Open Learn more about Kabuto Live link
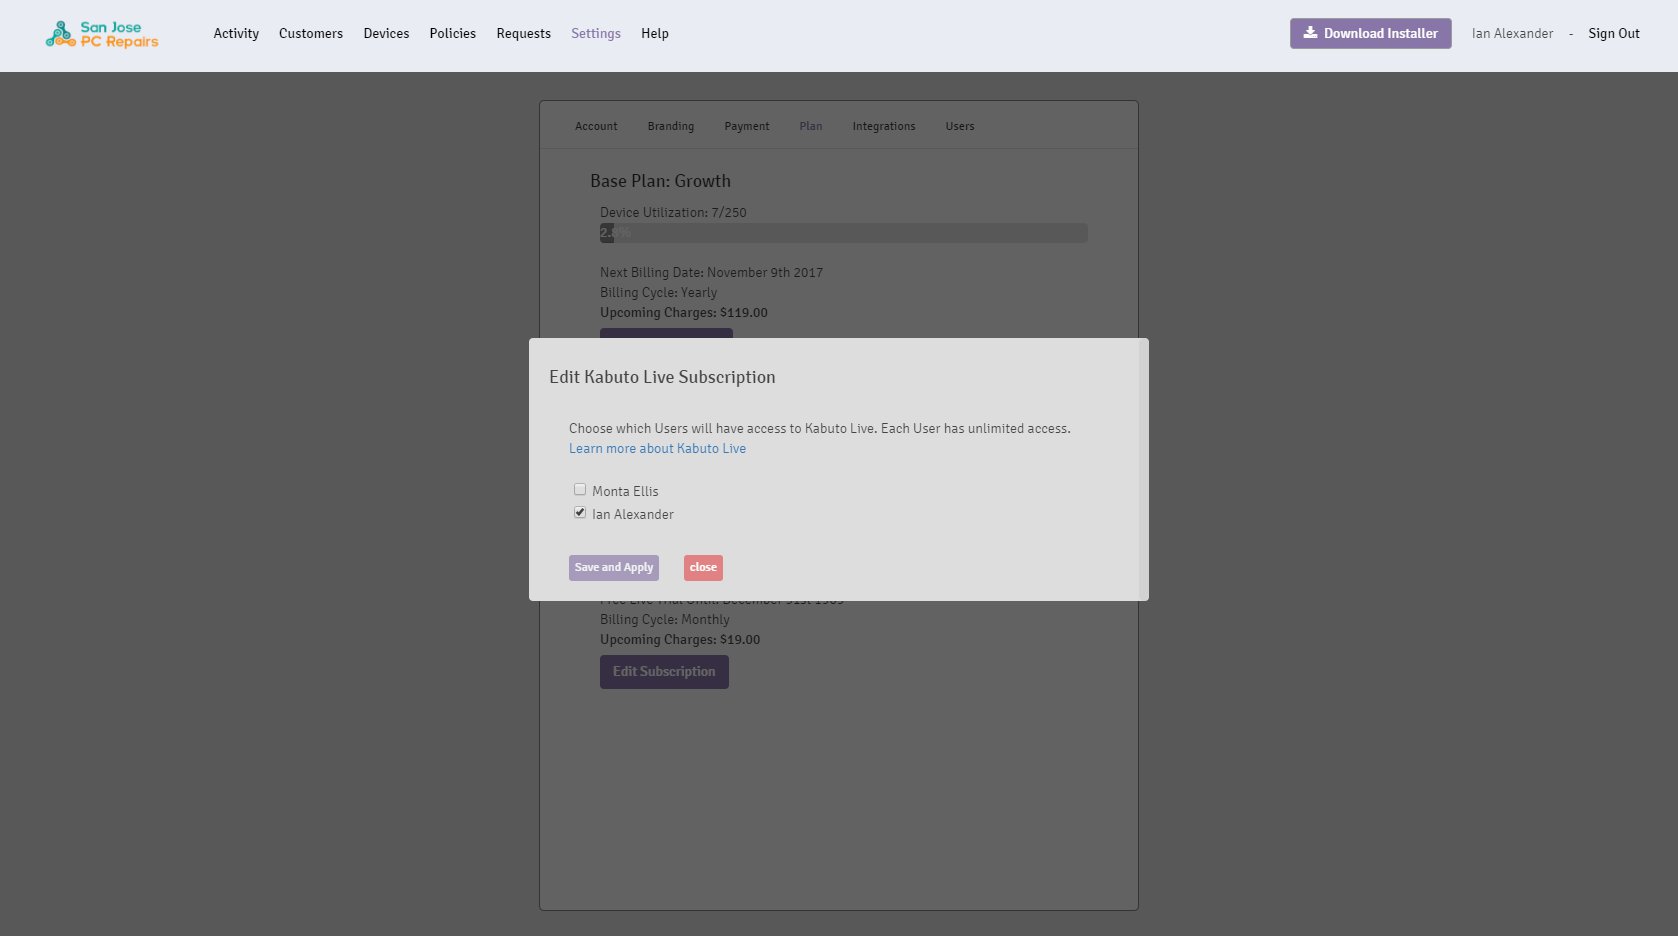1678x936 pixels. (x=657, y=448)
